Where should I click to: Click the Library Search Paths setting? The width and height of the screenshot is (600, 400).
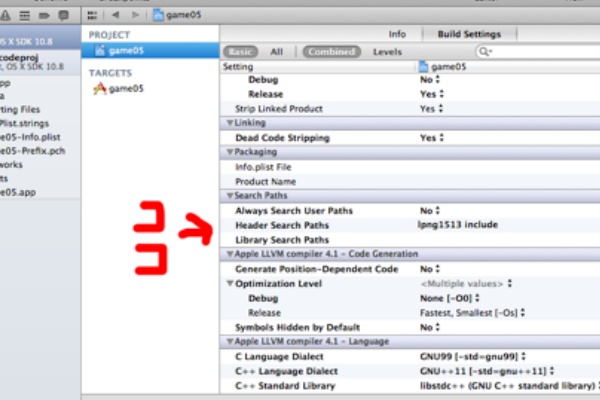click(281, 240)
